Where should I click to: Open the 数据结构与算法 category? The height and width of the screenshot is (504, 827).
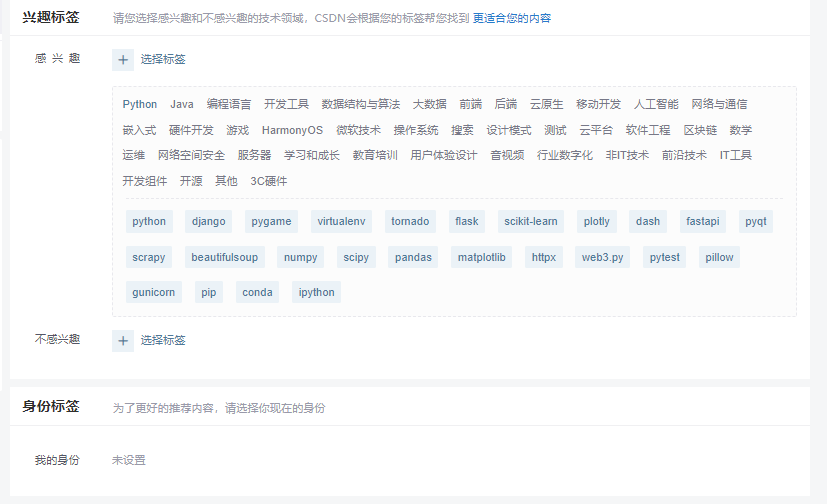point(361,104)
